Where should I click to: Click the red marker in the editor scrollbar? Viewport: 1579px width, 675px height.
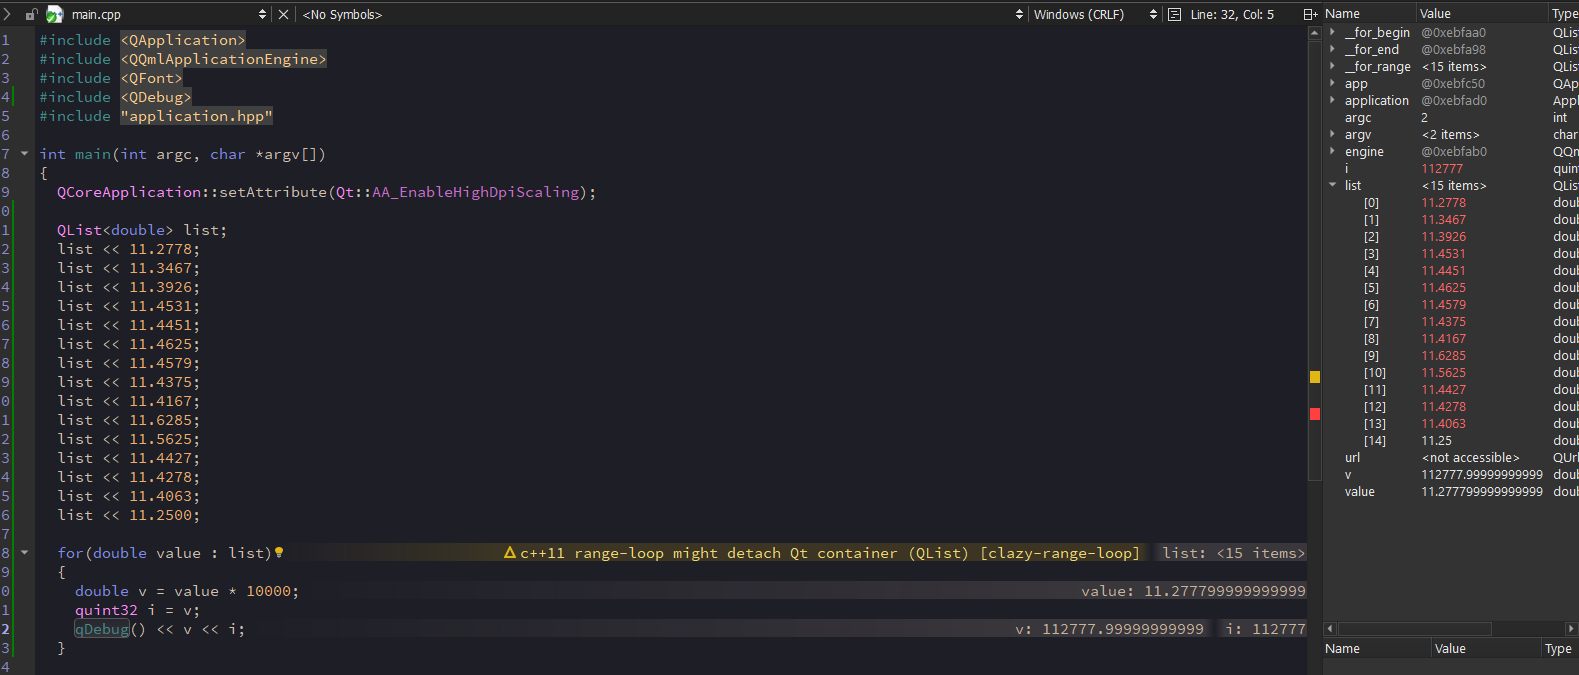pyautogui.click(x=1315, y=414)
